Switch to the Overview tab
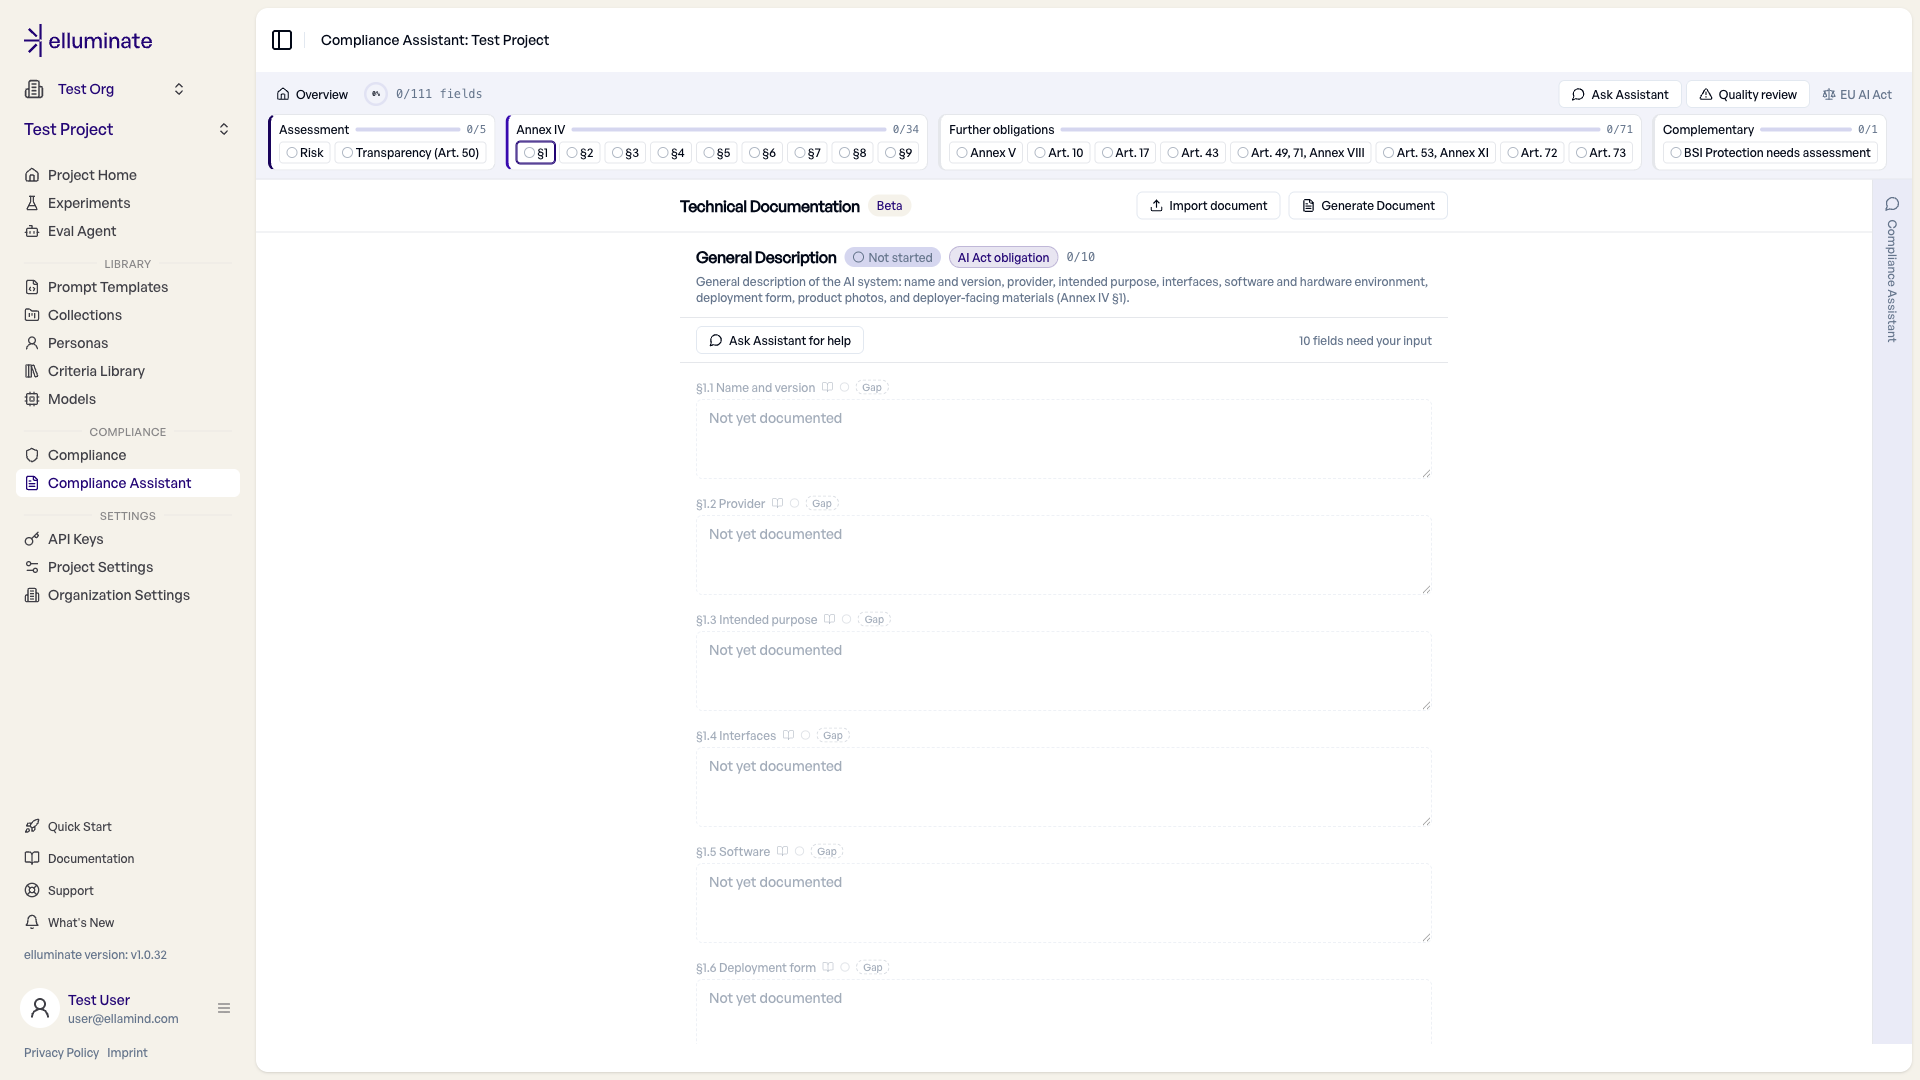 (312, 94)
